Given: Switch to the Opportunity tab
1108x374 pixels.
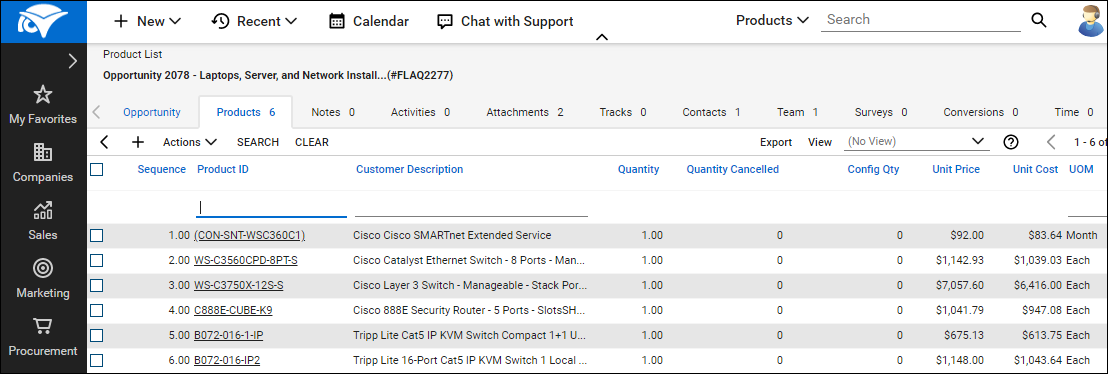Looking at the screenshot, I should [x=152, y=112].
